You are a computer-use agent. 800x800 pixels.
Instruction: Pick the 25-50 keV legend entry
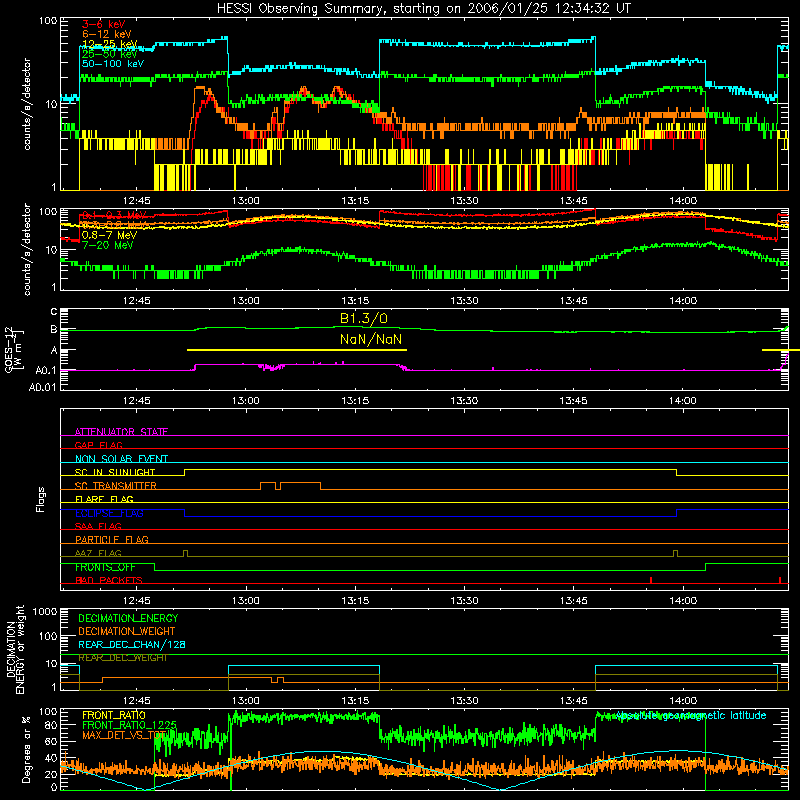pyautogui.click(x=110, y=54)
